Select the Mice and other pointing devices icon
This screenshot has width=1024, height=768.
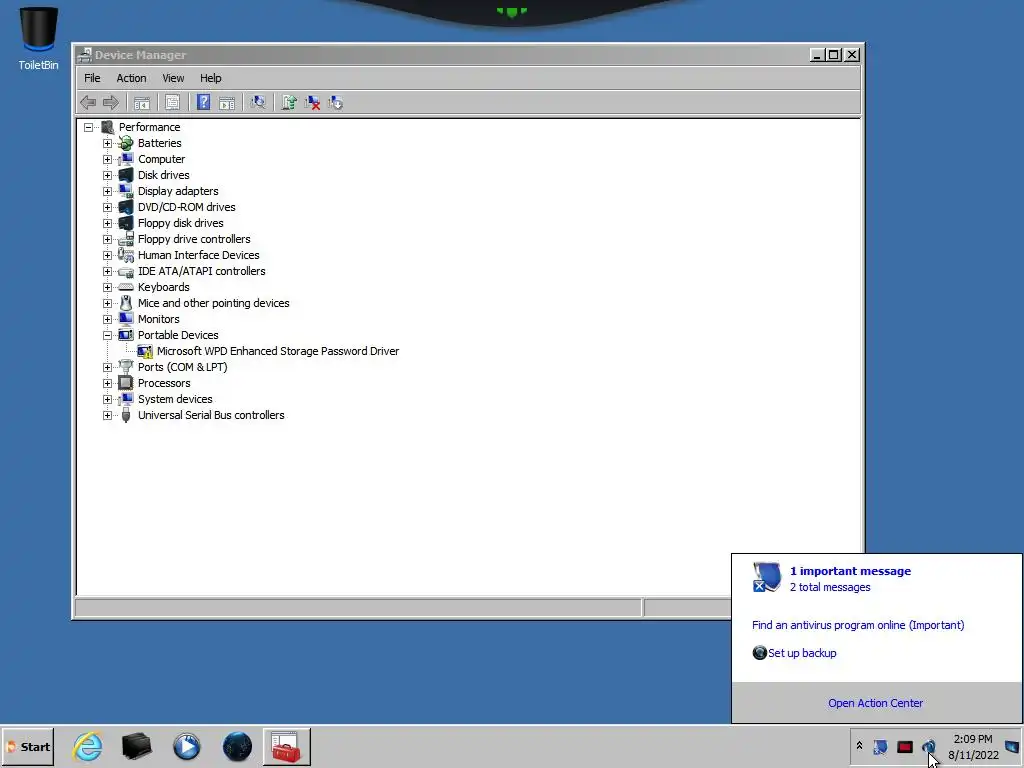click(126, 303)
